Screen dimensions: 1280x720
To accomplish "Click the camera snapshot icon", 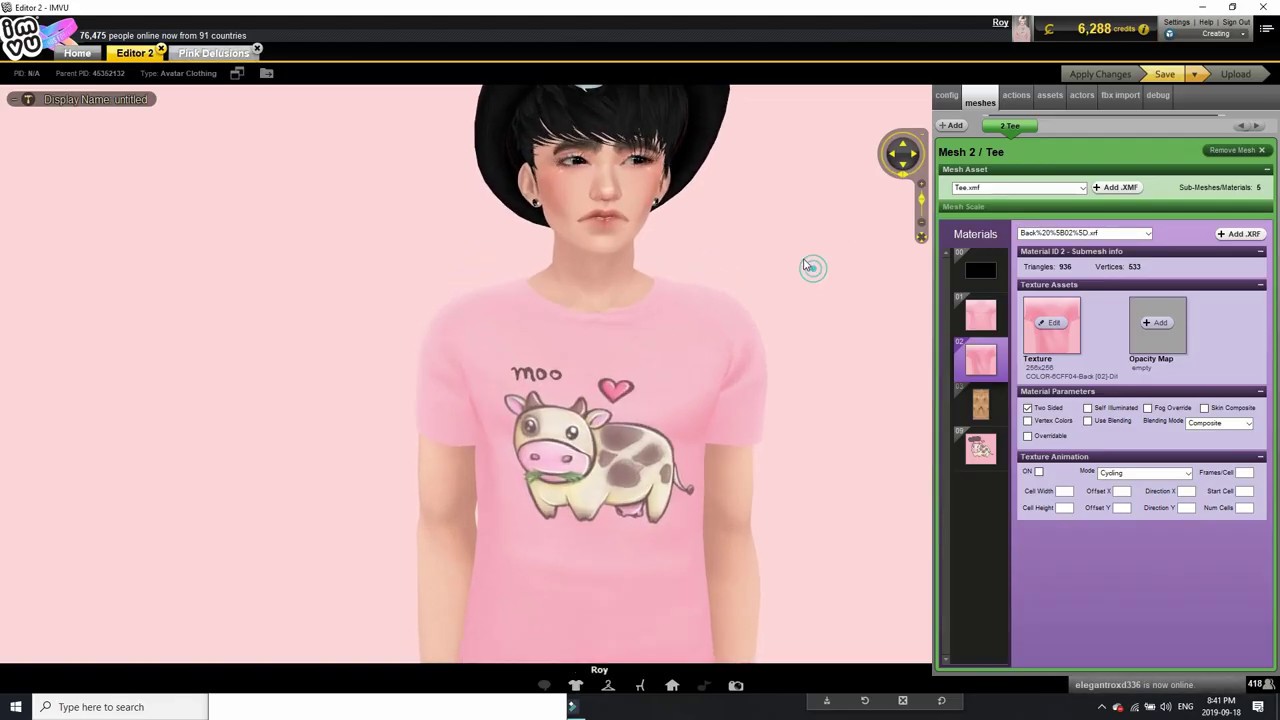I will click(x=736, y=686).
